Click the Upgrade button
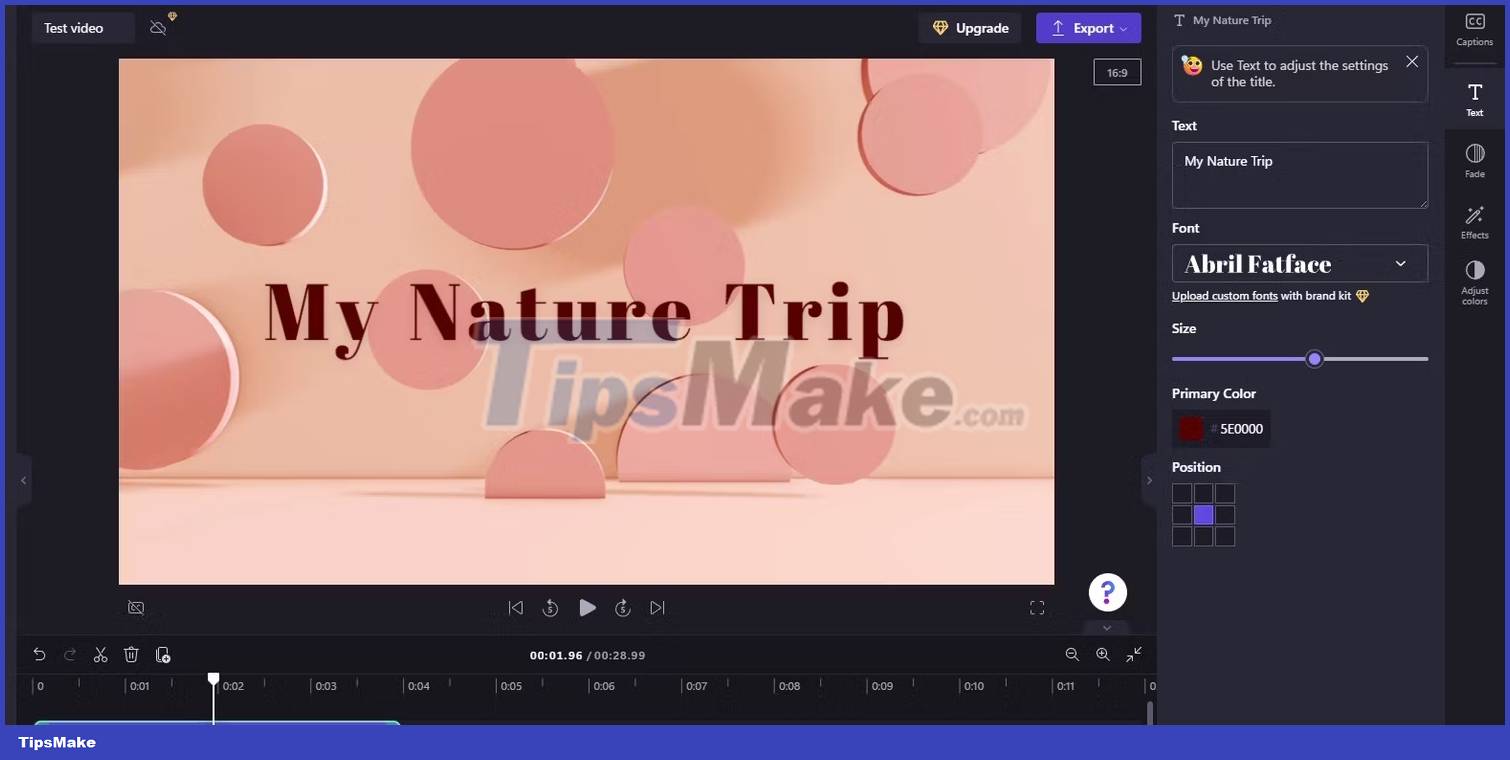This screenshot has height=760, width=1510. tap(969, 28)
